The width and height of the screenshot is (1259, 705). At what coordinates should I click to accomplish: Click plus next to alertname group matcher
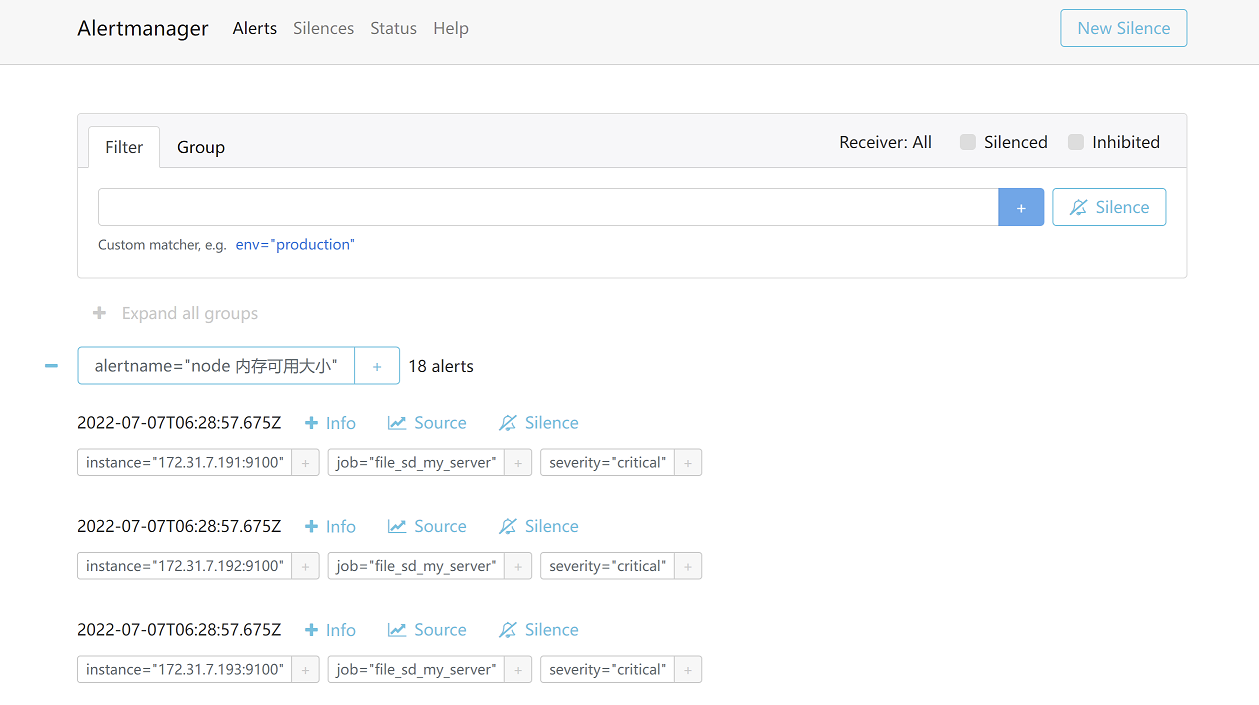tap(377, 366)
